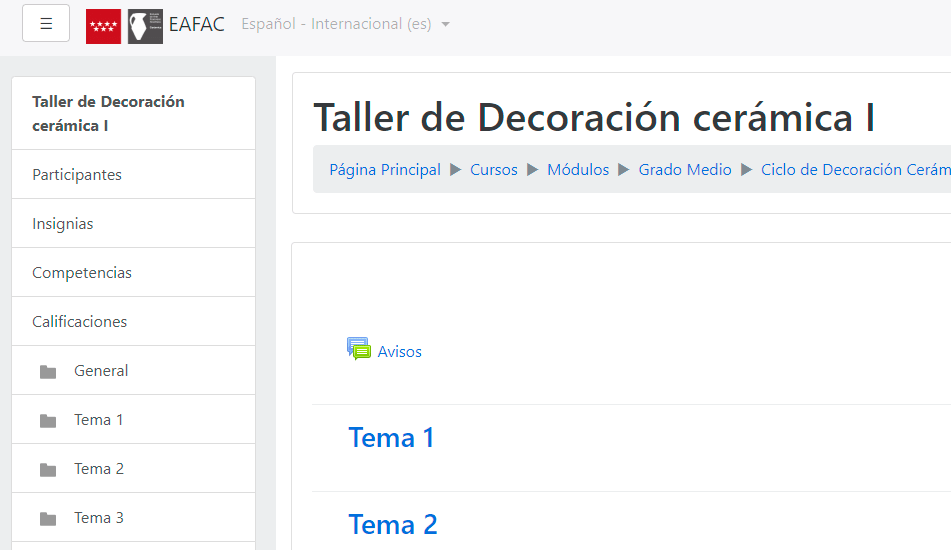Click the Módulos breadcrumb link
This screenshot has width=951, height=550.
(x=578, y=170)
